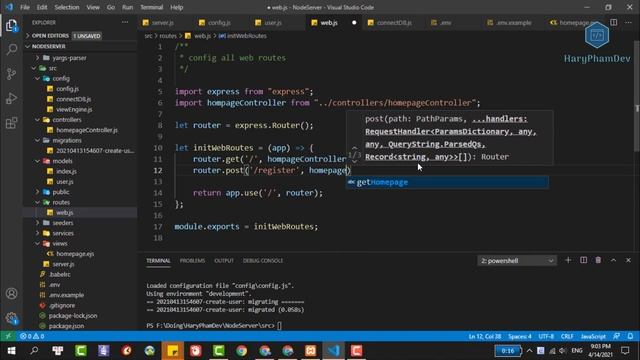640x360 pixels.
Task: Expand the services folder
Action: (x=38, y=233)
